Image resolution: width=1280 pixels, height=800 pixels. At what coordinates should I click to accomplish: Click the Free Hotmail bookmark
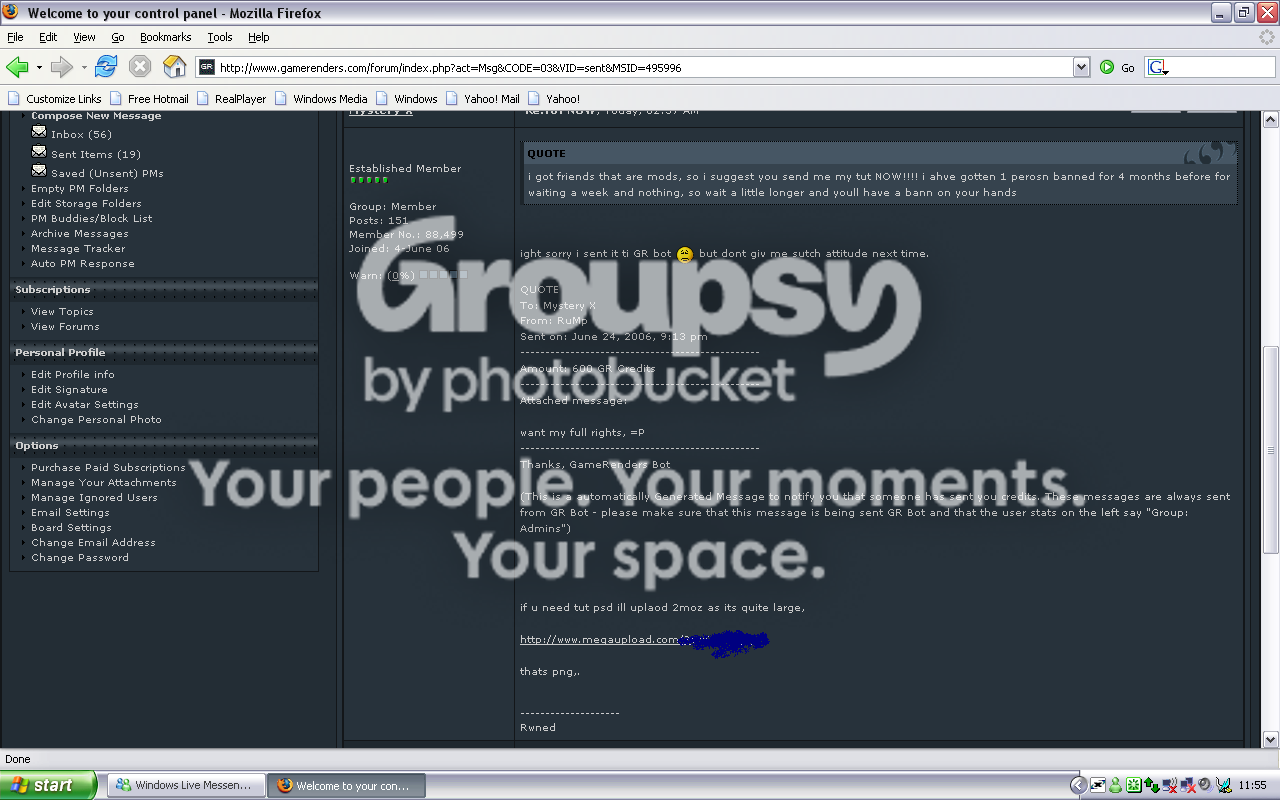coord(149,98)
